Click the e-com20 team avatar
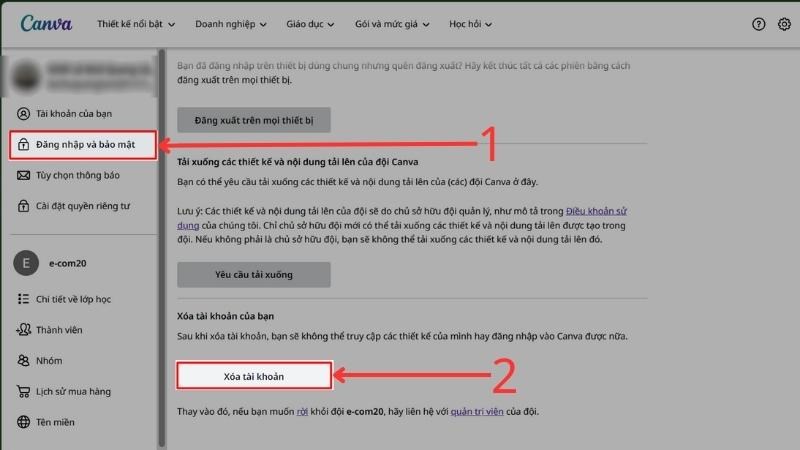 click(26, 263)
